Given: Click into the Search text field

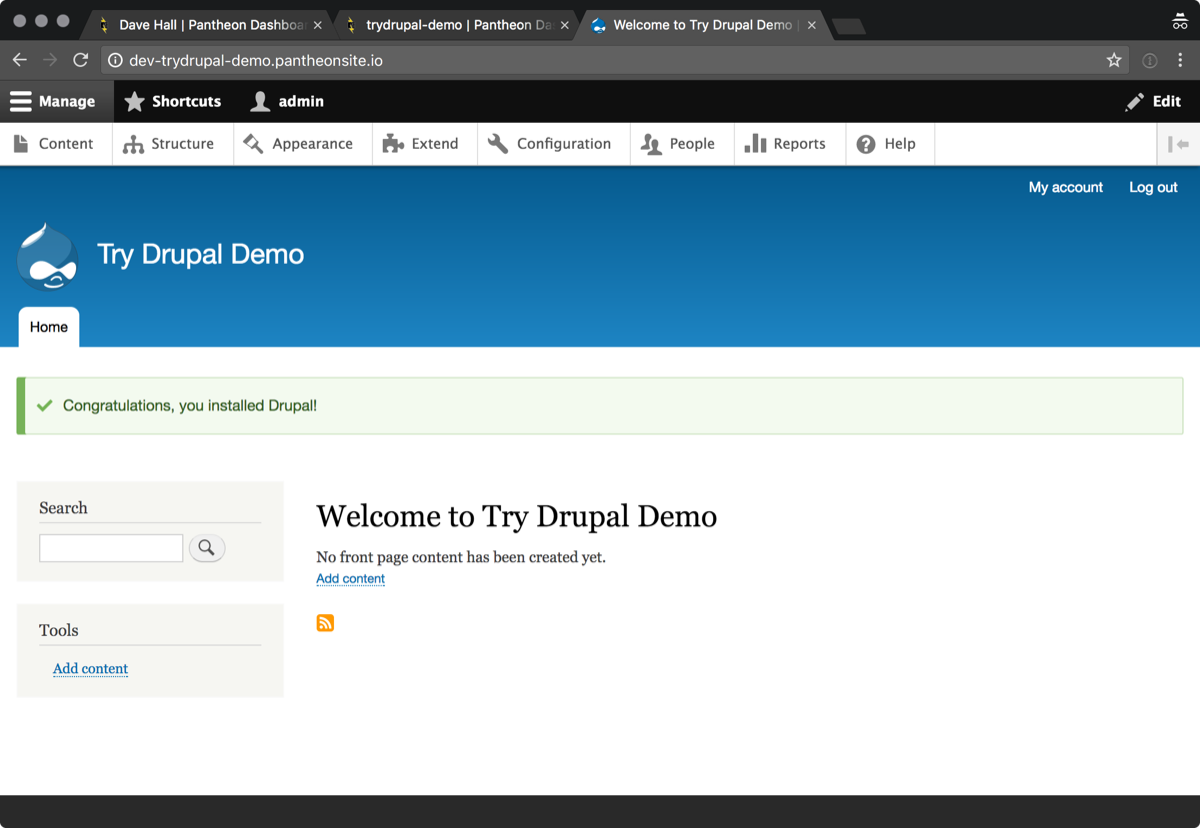Looking at the screenshot, I should click(111, 548).
